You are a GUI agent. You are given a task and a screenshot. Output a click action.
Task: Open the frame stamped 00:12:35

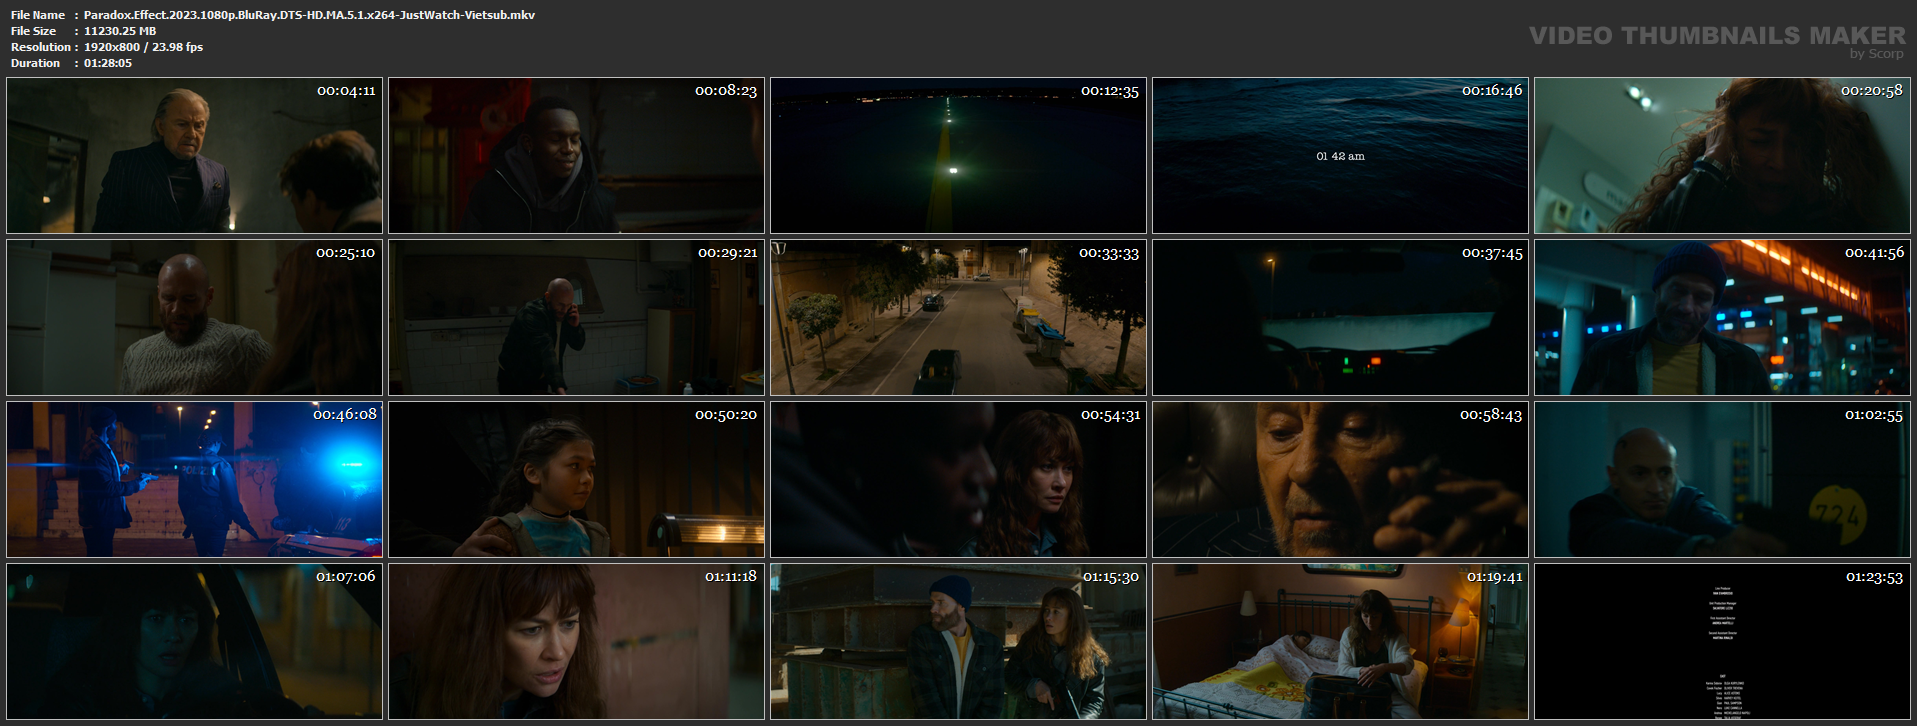coord(958,155)
